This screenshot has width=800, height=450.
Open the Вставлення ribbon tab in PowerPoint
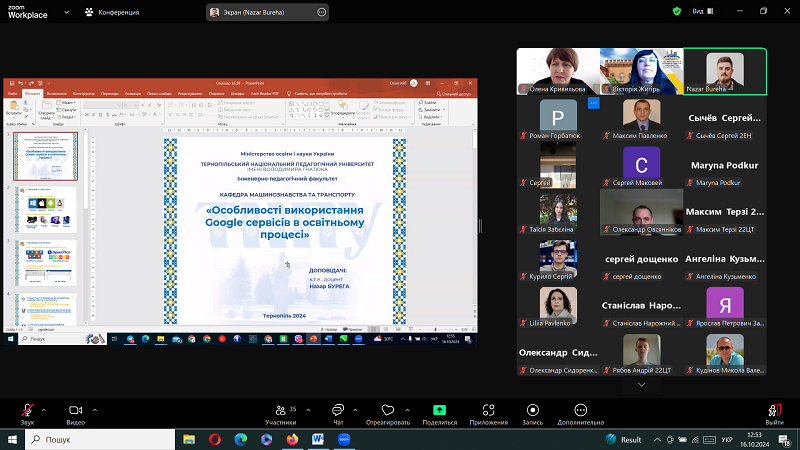pyautogui.click(x=56, y=93)
